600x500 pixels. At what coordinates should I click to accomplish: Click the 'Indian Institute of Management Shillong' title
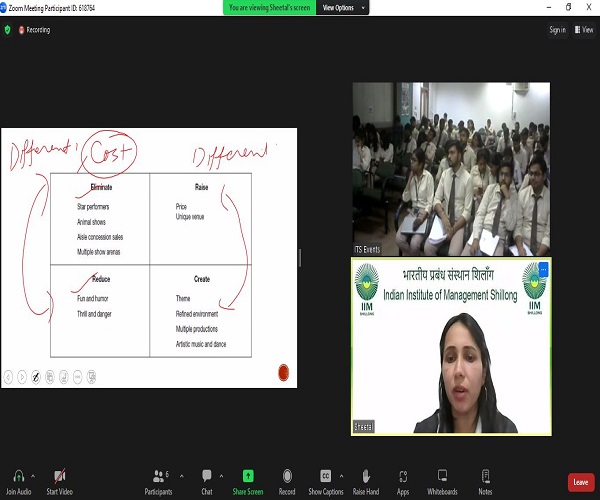[450, 295]
